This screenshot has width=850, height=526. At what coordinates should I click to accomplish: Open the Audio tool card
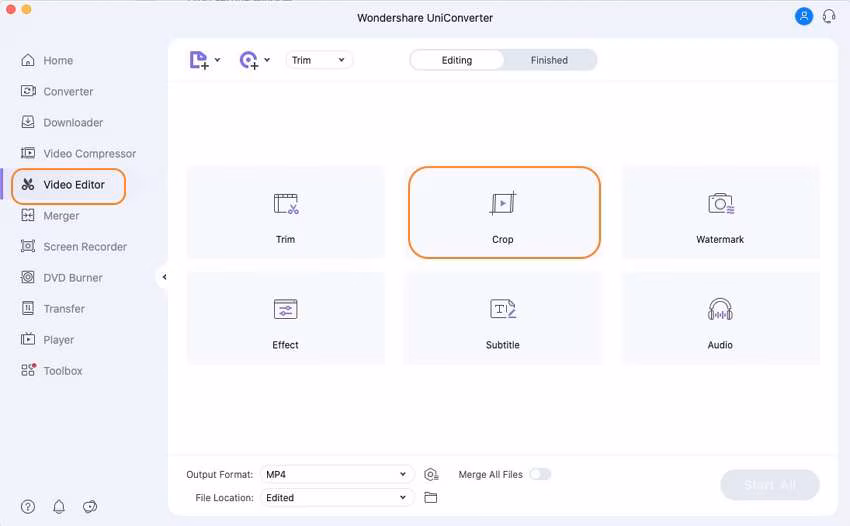pyautogui.click(x=720, y=318)
